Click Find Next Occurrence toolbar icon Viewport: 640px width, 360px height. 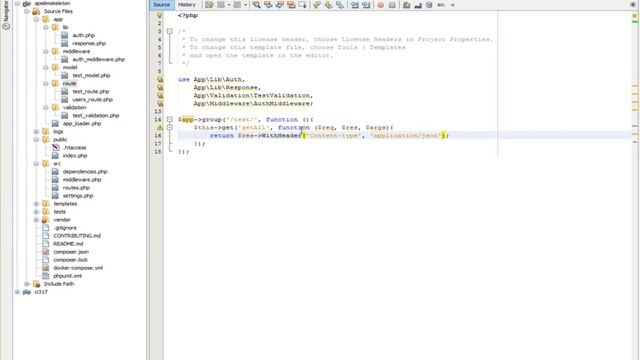280,5
